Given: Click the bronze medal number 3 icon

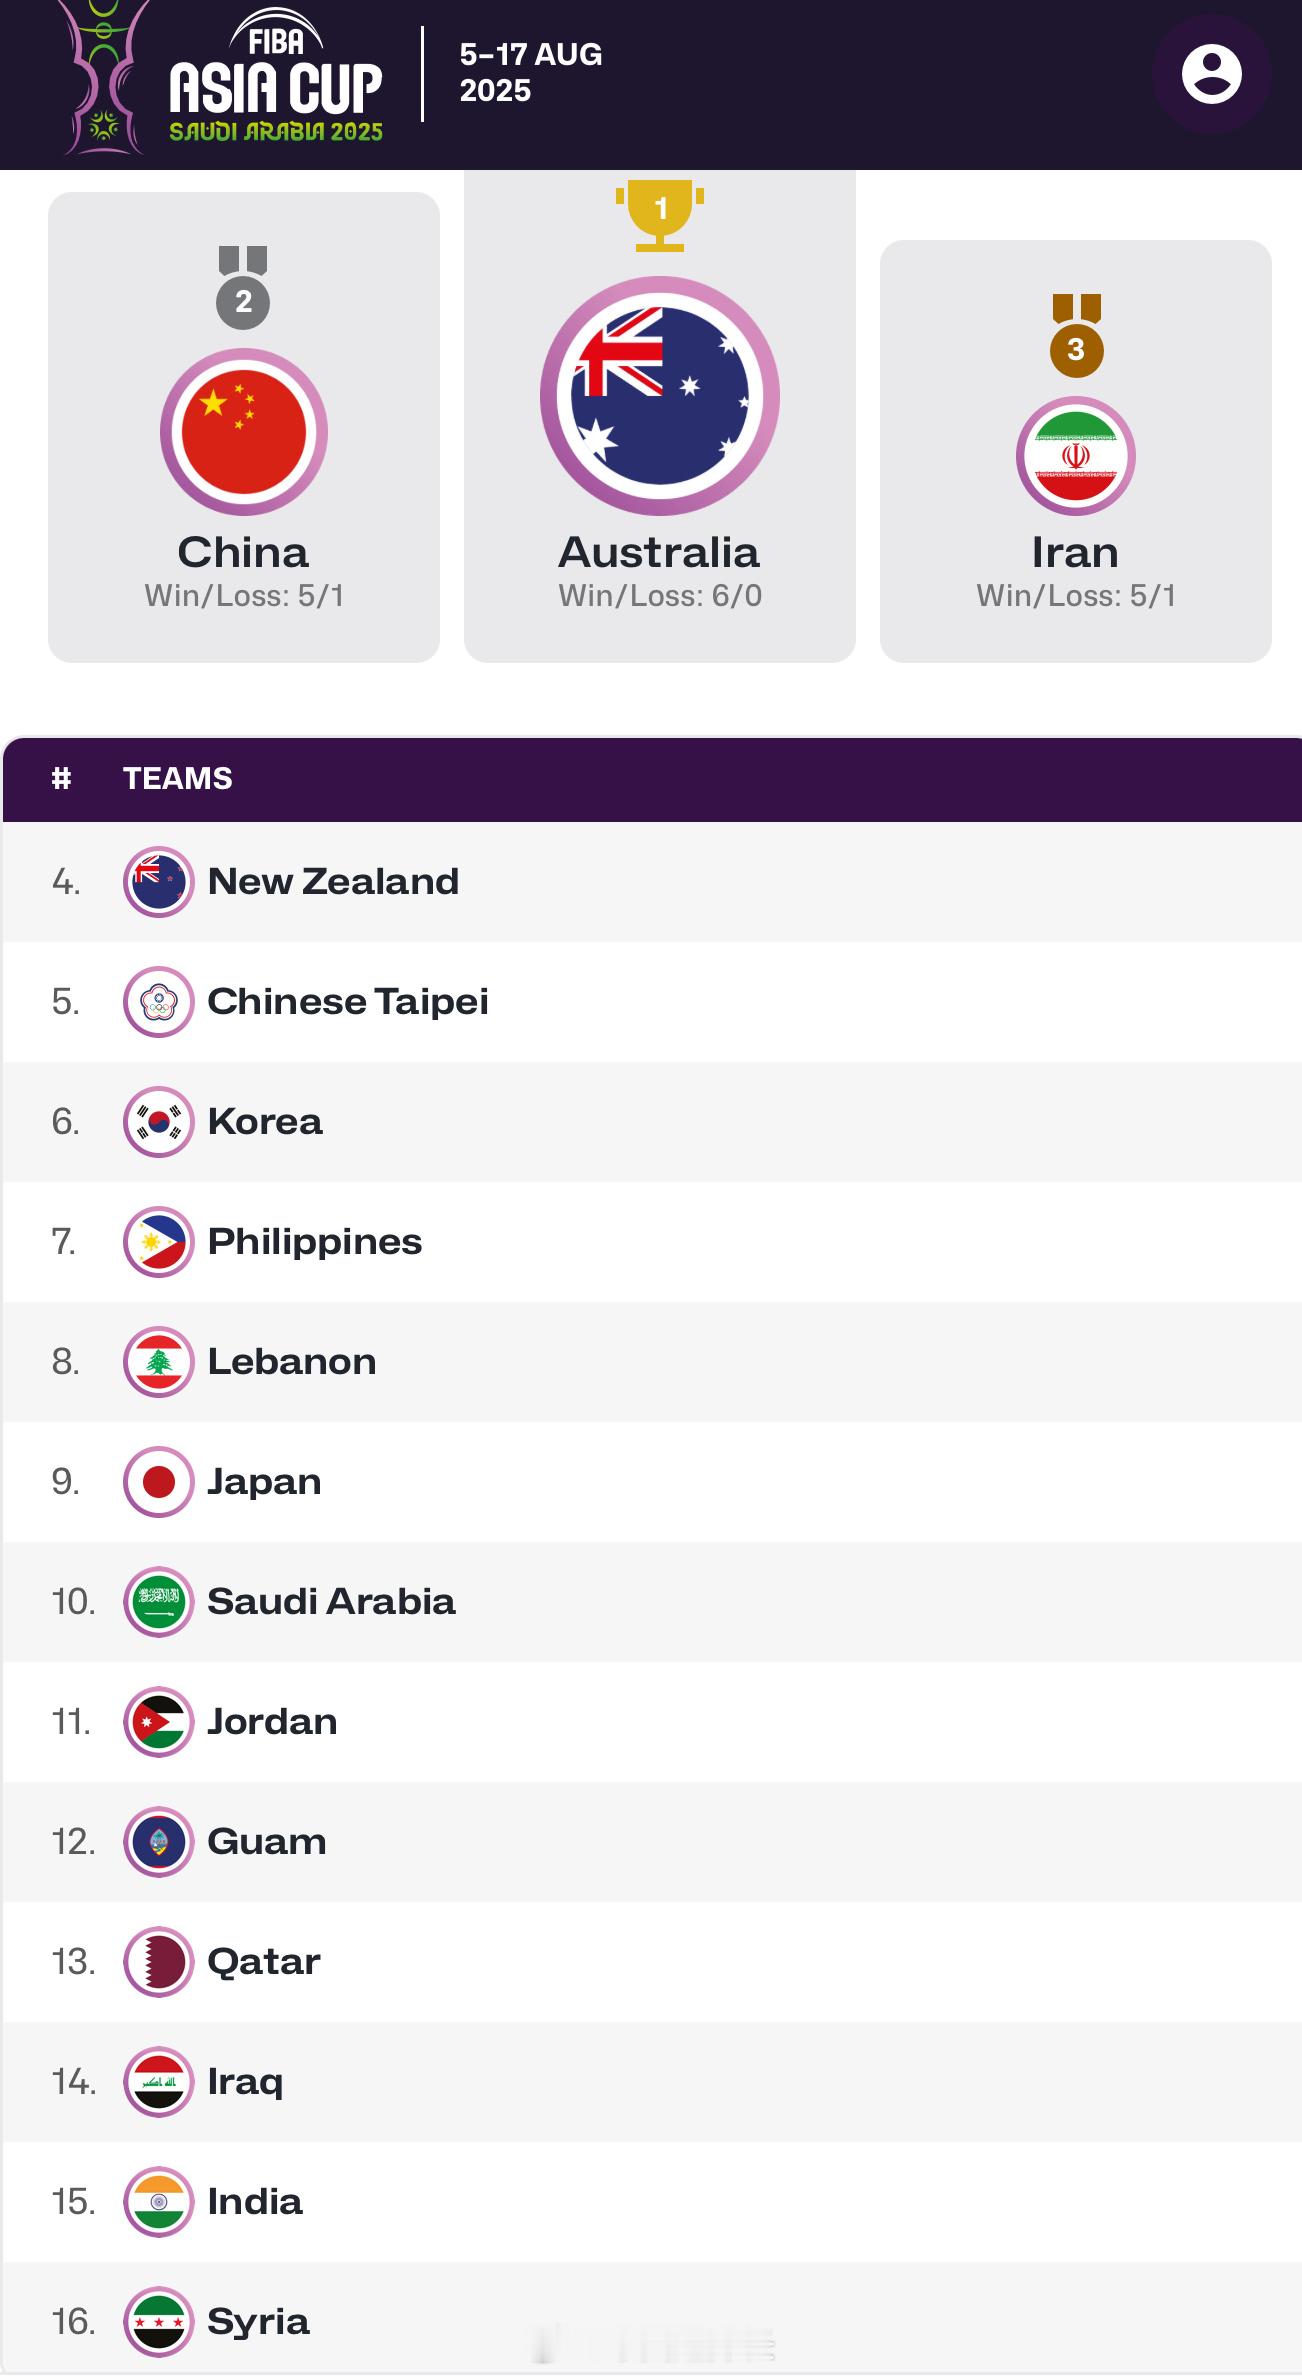Looking at the screenshot, I should click(1076, 336).
